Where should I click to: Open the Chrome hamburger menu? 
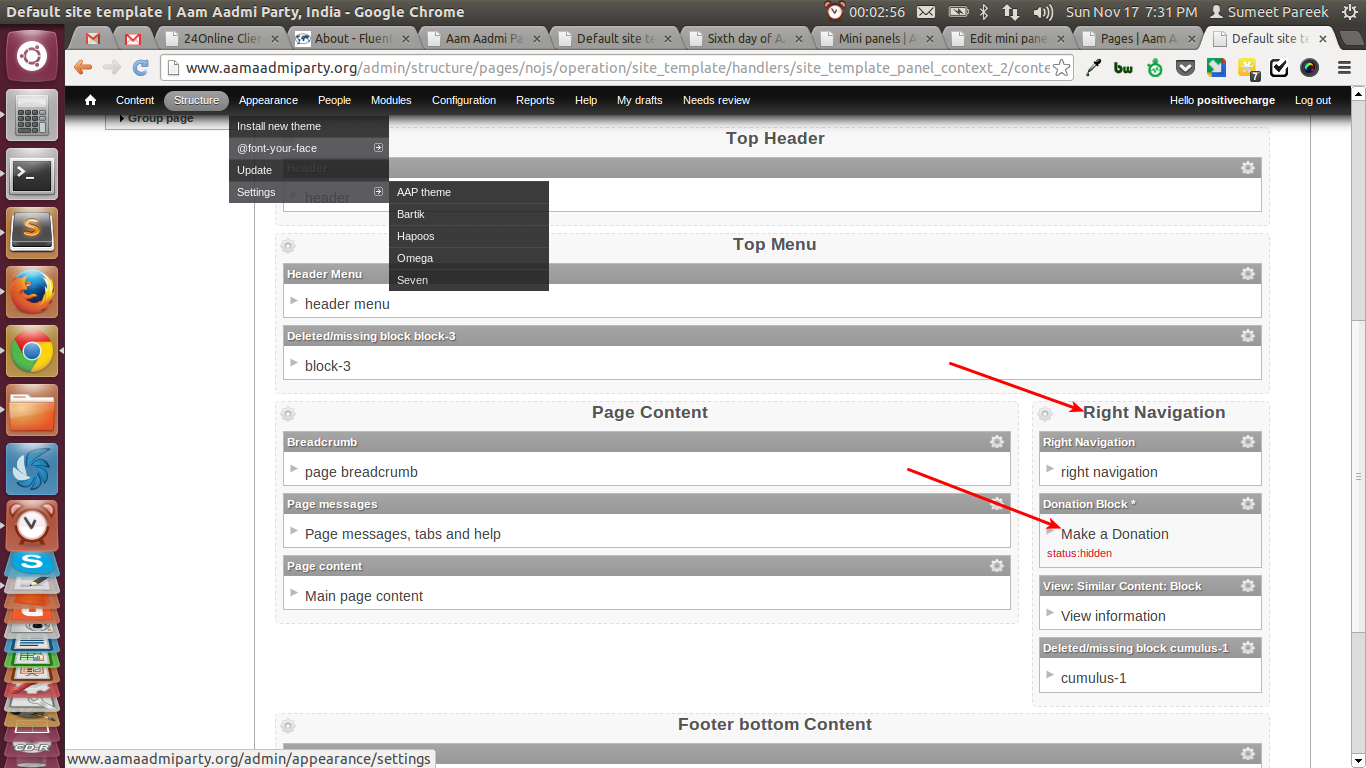pyautogui.click(x=1344, y=68)
